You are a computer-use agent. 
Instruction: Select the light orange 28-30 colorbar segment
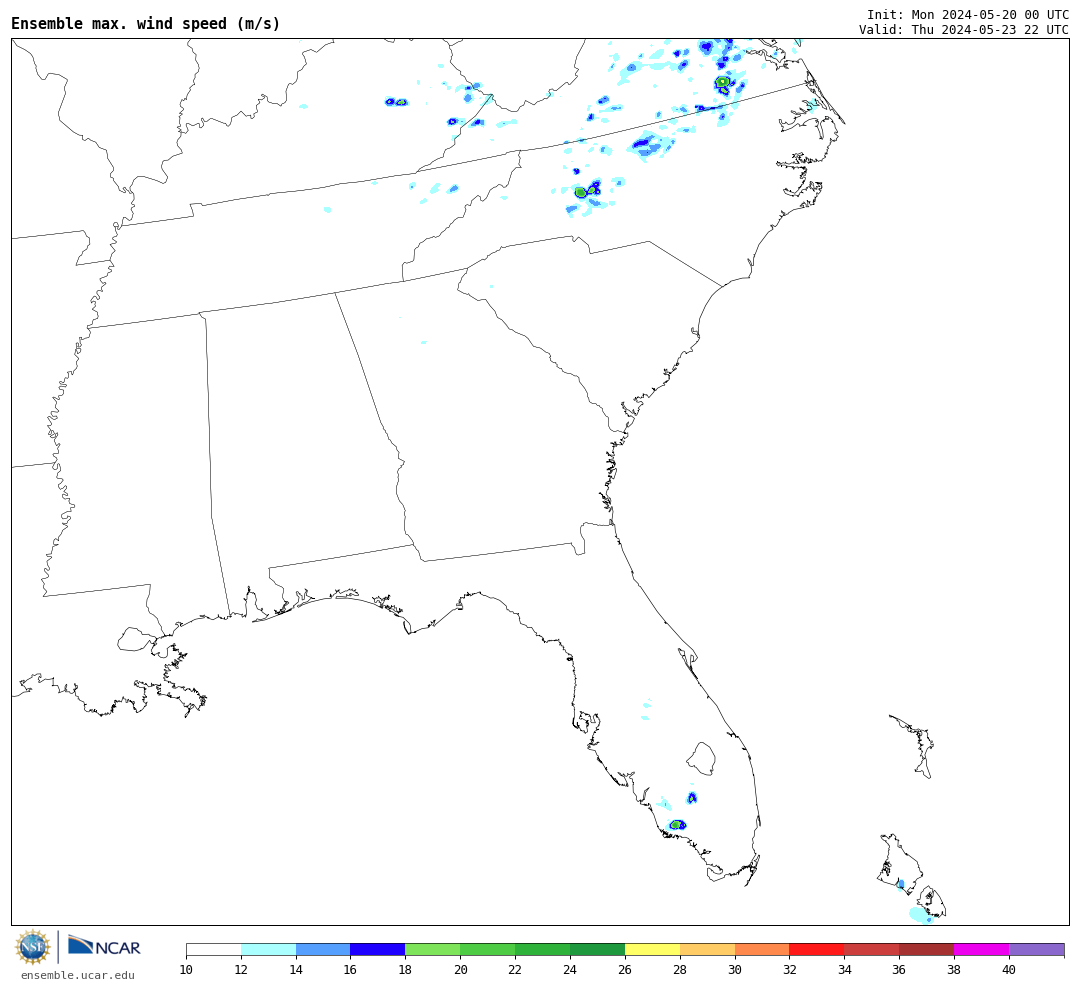tap(707, 950)
